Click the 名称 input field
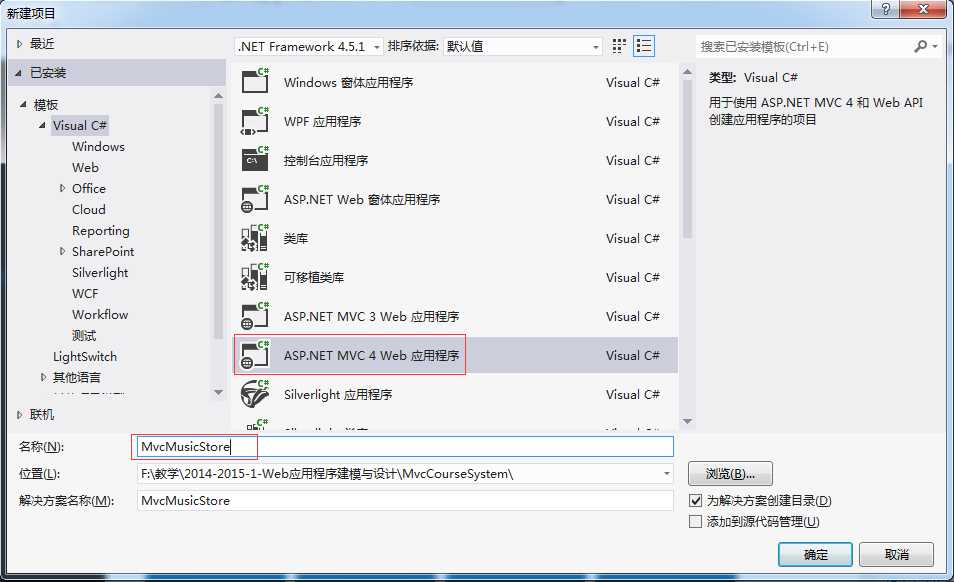The width and height of the screenshot is (954, 582). point(405,446)
